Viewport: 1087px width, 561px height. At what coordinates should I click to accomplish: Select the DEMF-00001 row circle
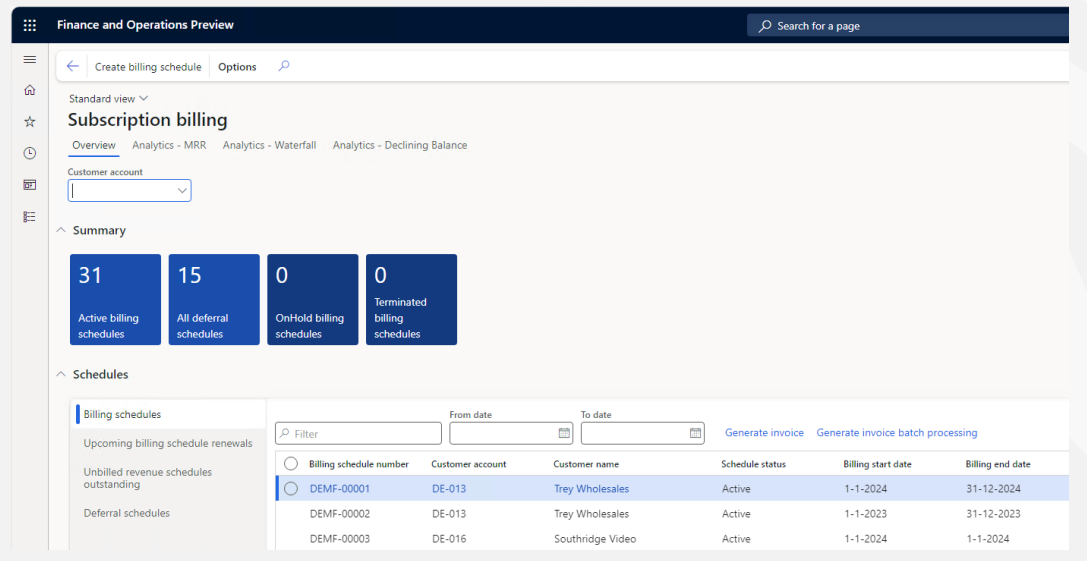tap(291, 489)
